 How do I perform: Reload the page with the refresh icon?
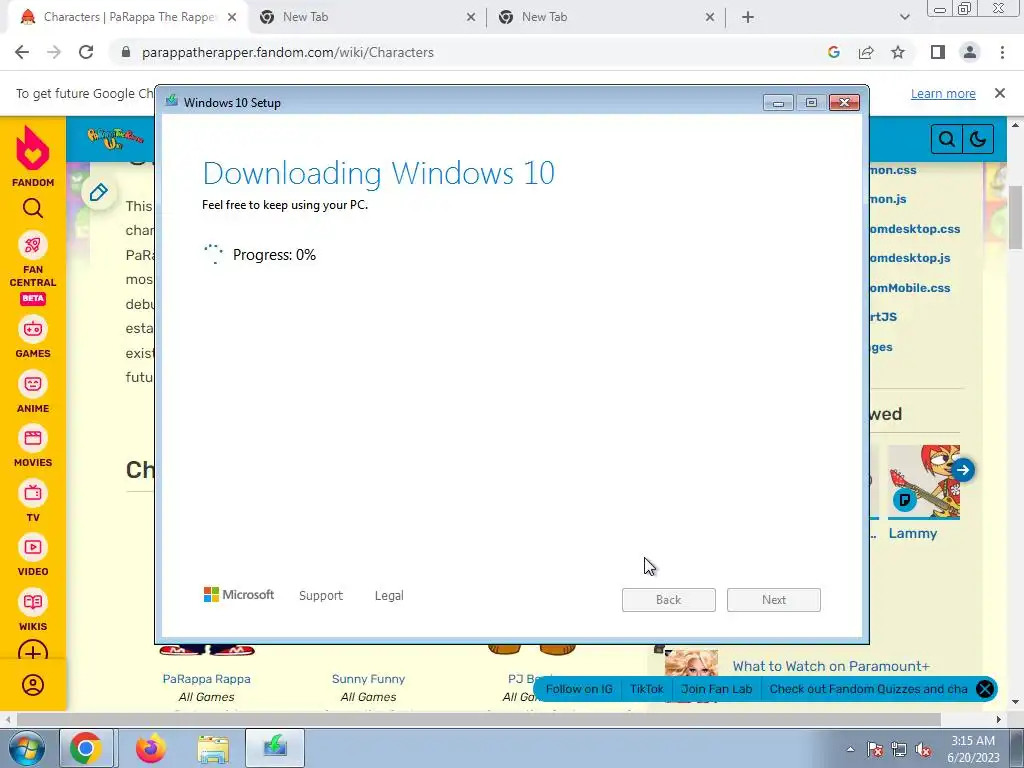pos(86,52)
